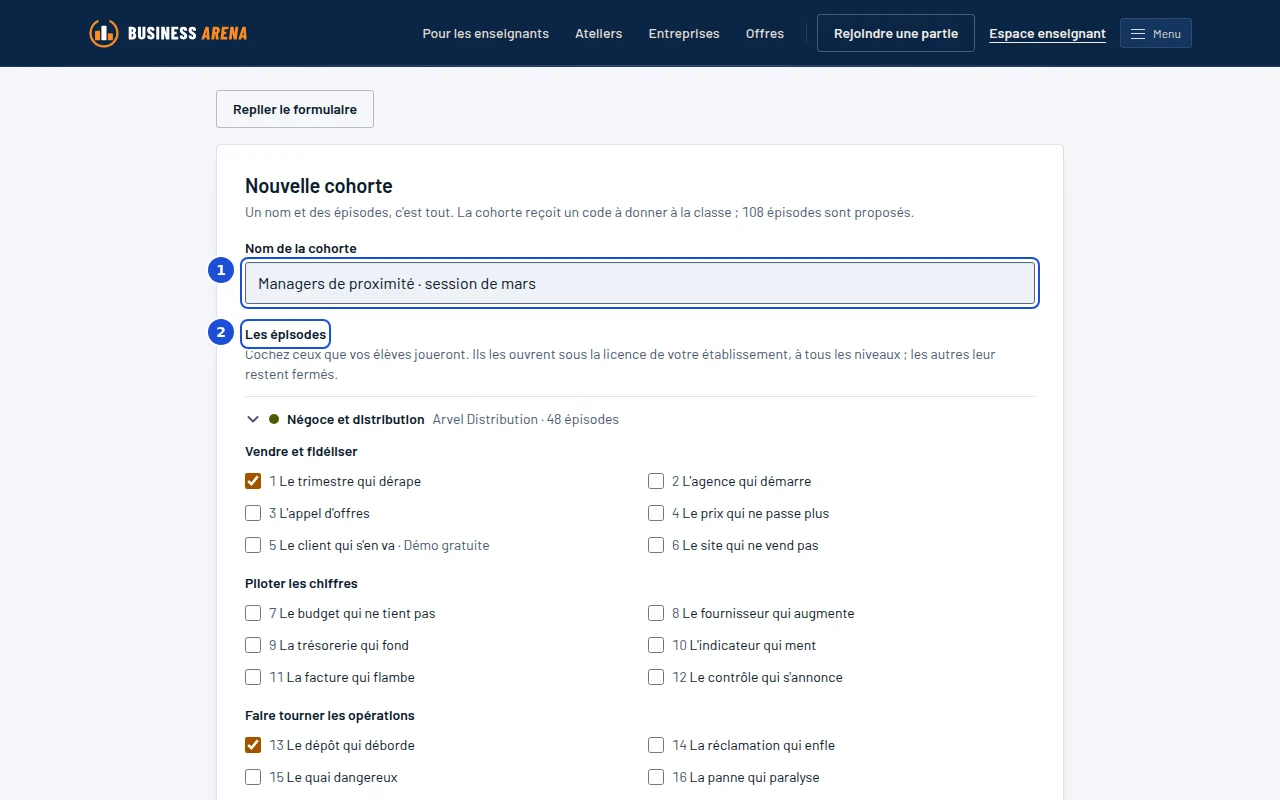Click Rejoindre une partie button
Screen dimensions: 1280x800
pyautogui.click(x=896, y=34)
